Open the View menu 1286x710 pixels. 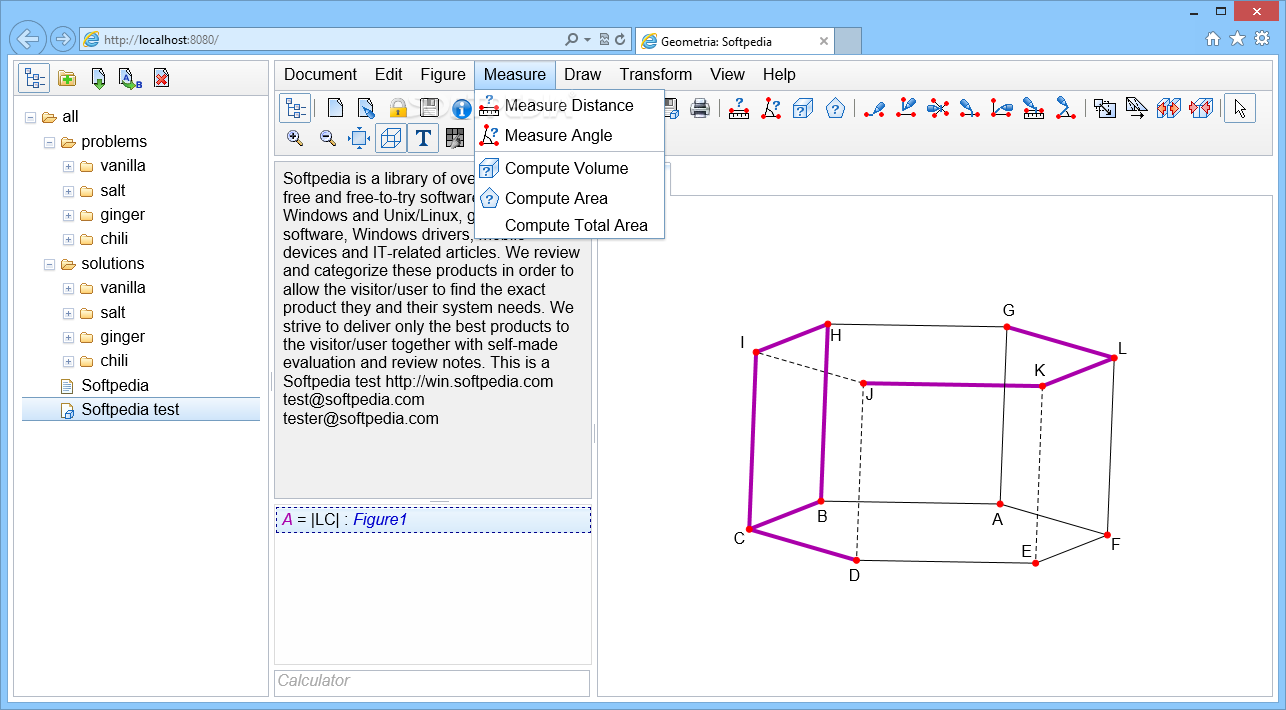728,74
